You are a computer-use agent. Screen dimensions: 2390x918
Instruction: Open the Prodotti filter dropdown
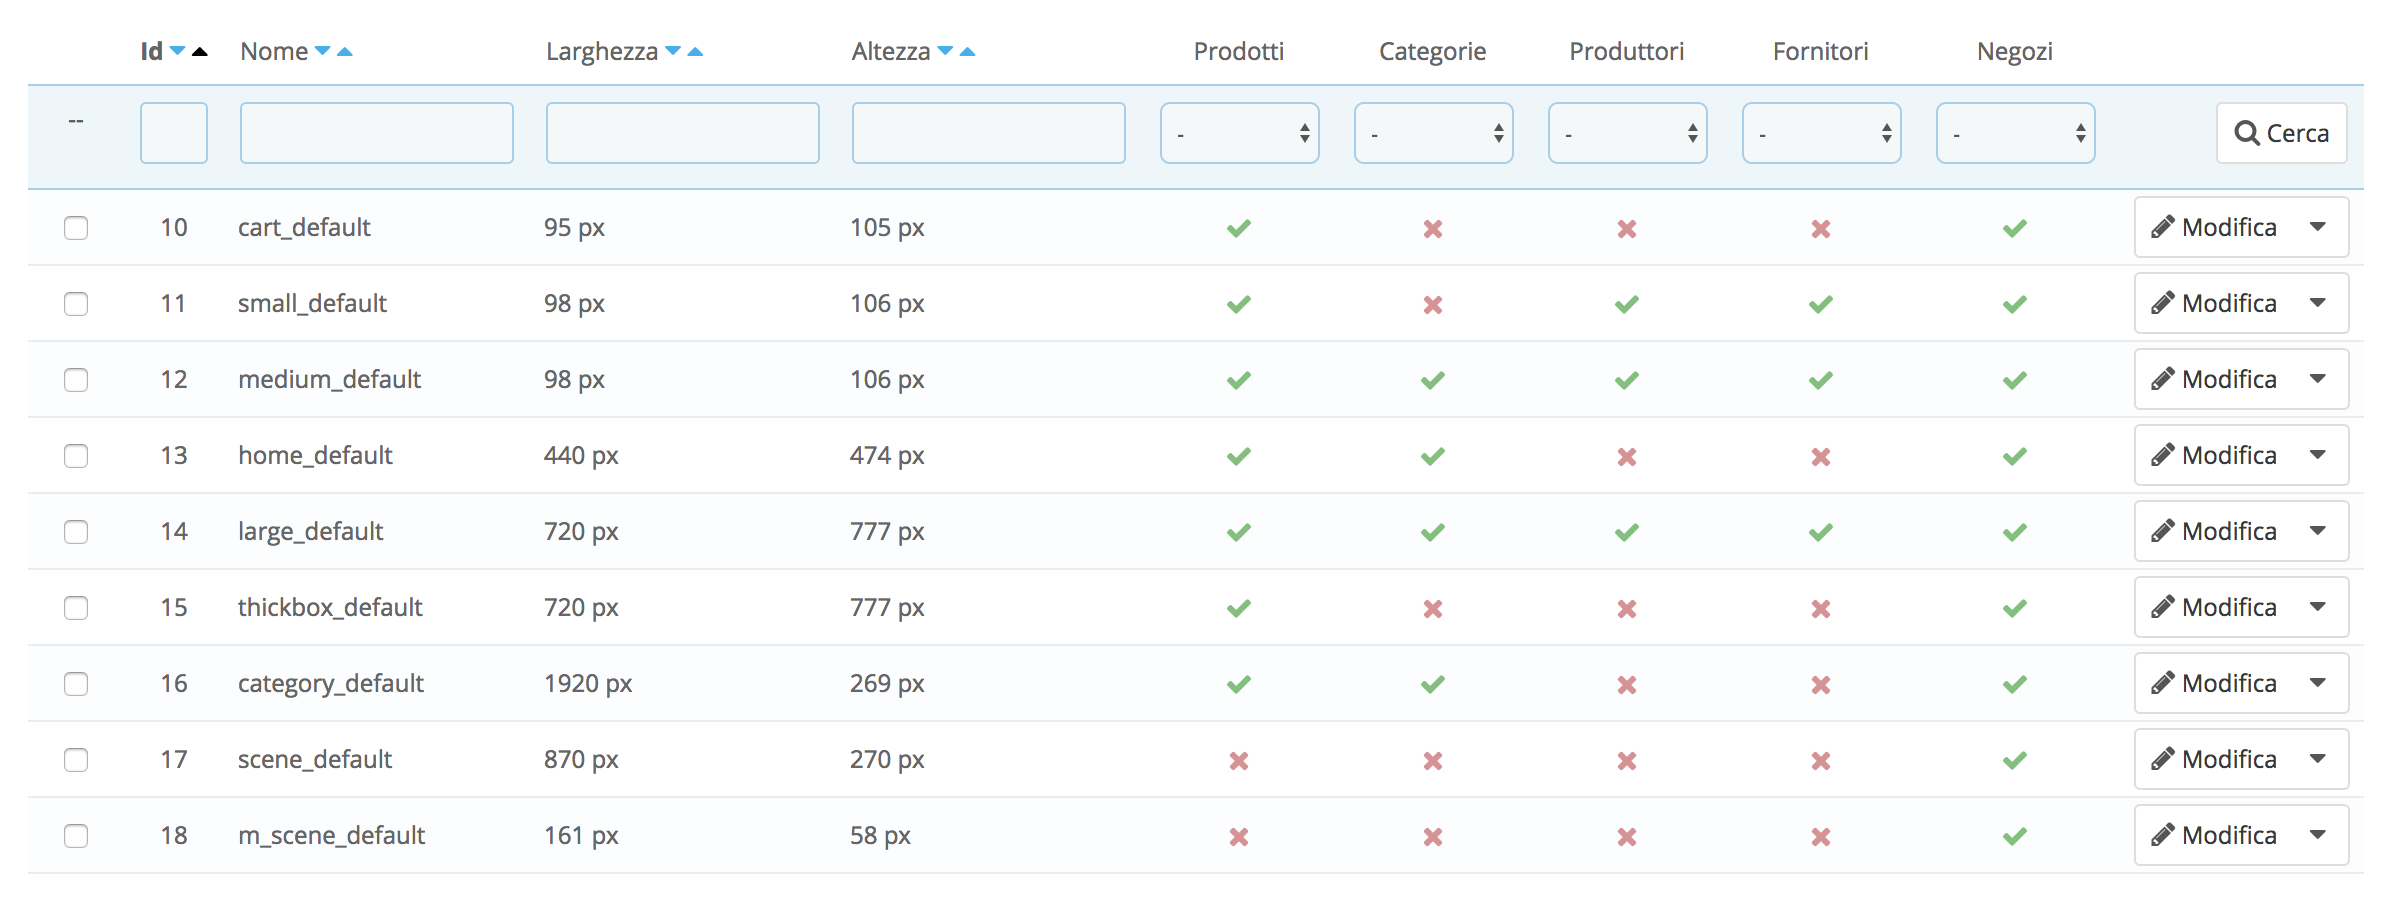(1239, 133)
